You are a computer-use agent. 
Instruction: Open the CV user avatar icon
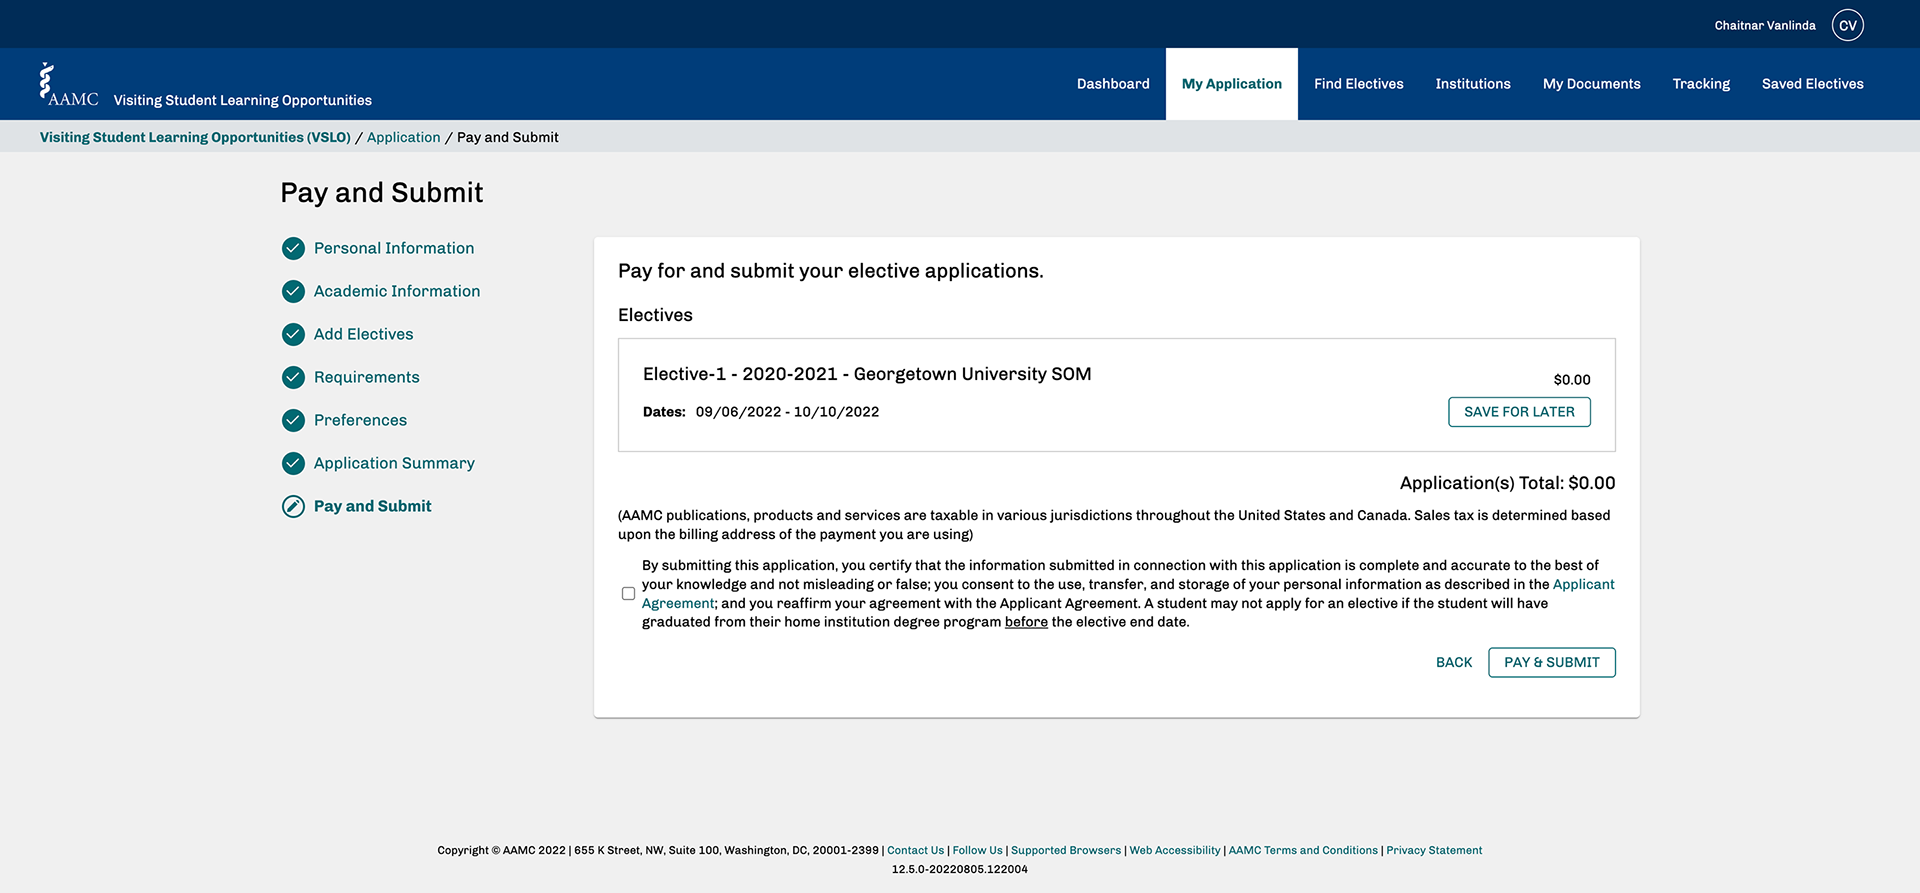pyautogui.click(x=1847, y=25)
